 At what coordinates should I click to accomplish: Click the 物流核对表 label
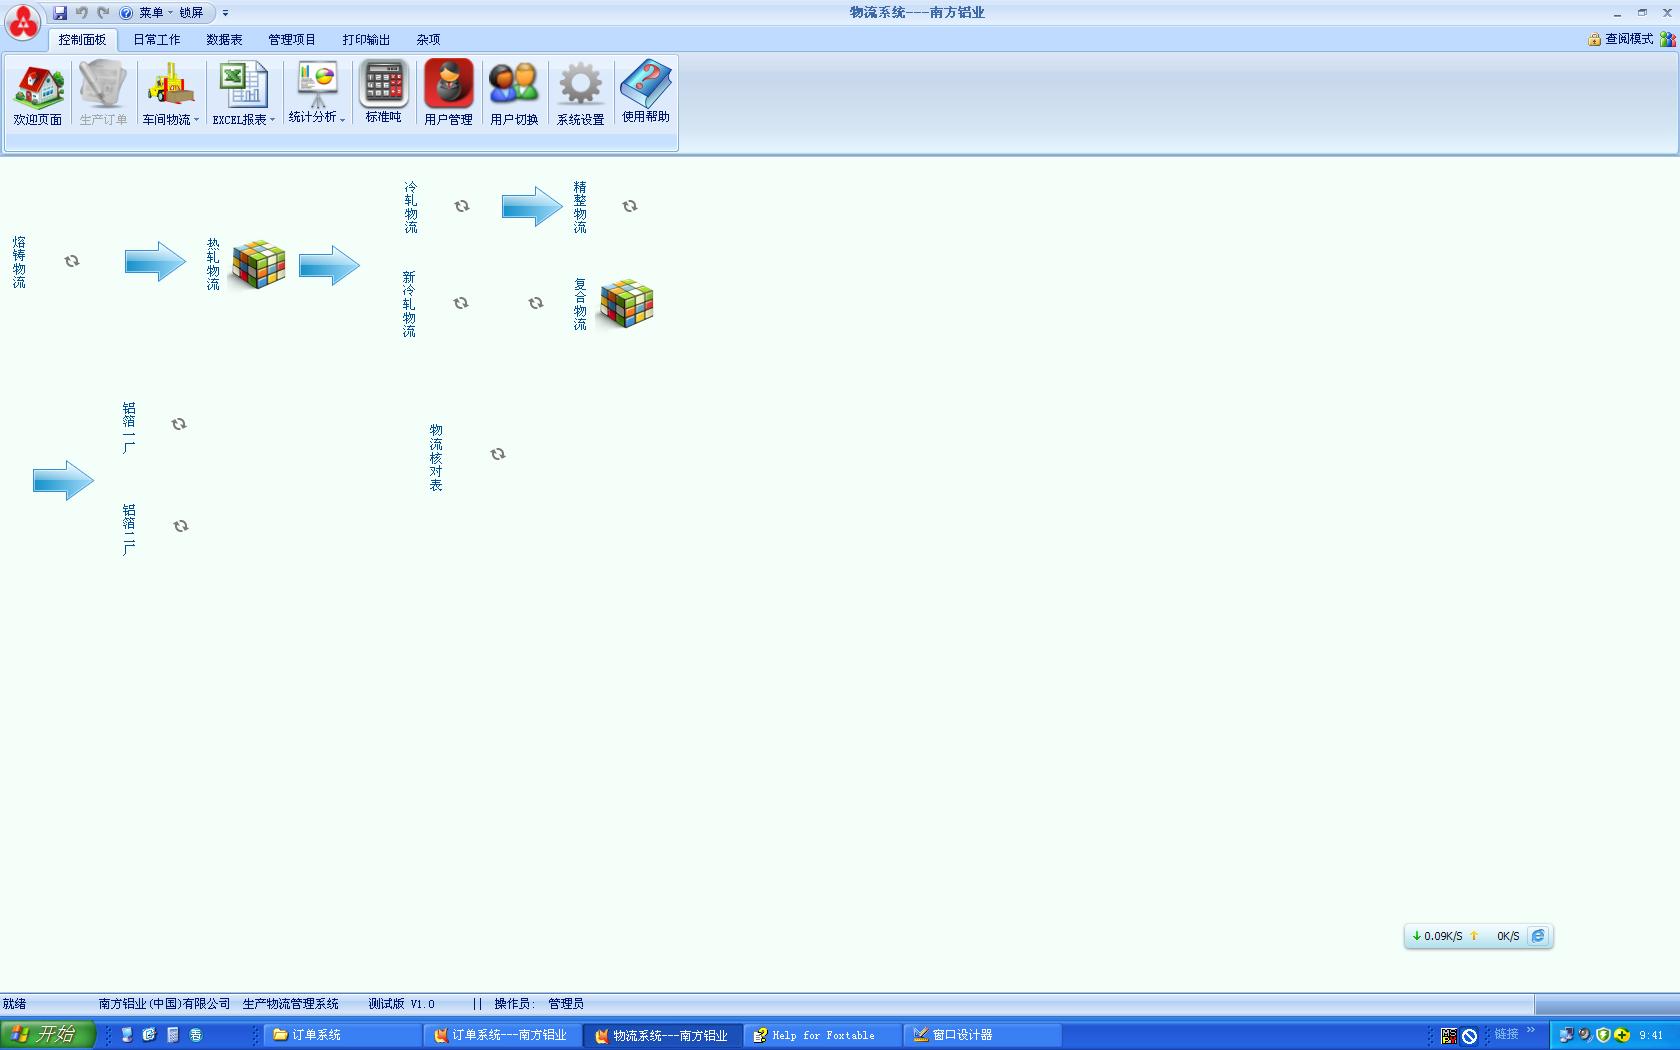tap(436, 458)
